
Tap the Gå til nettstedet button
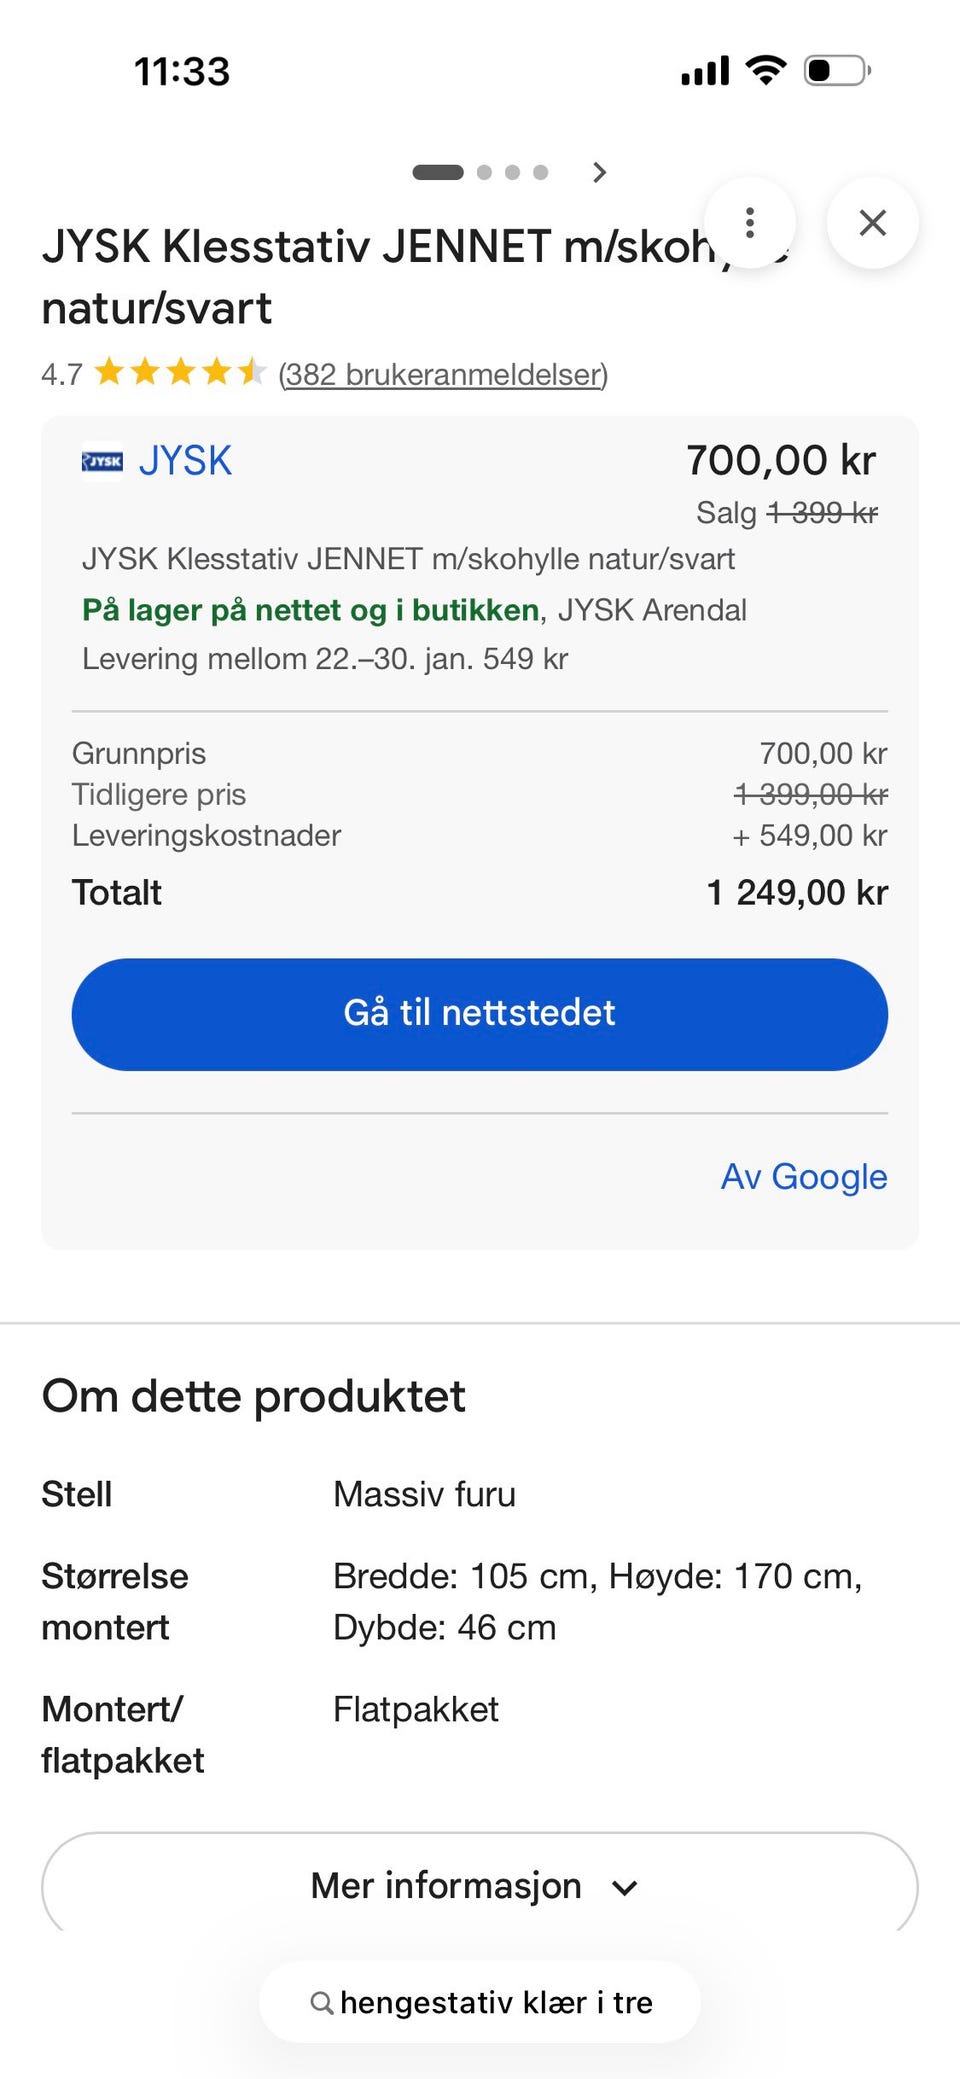[480, 1014]
